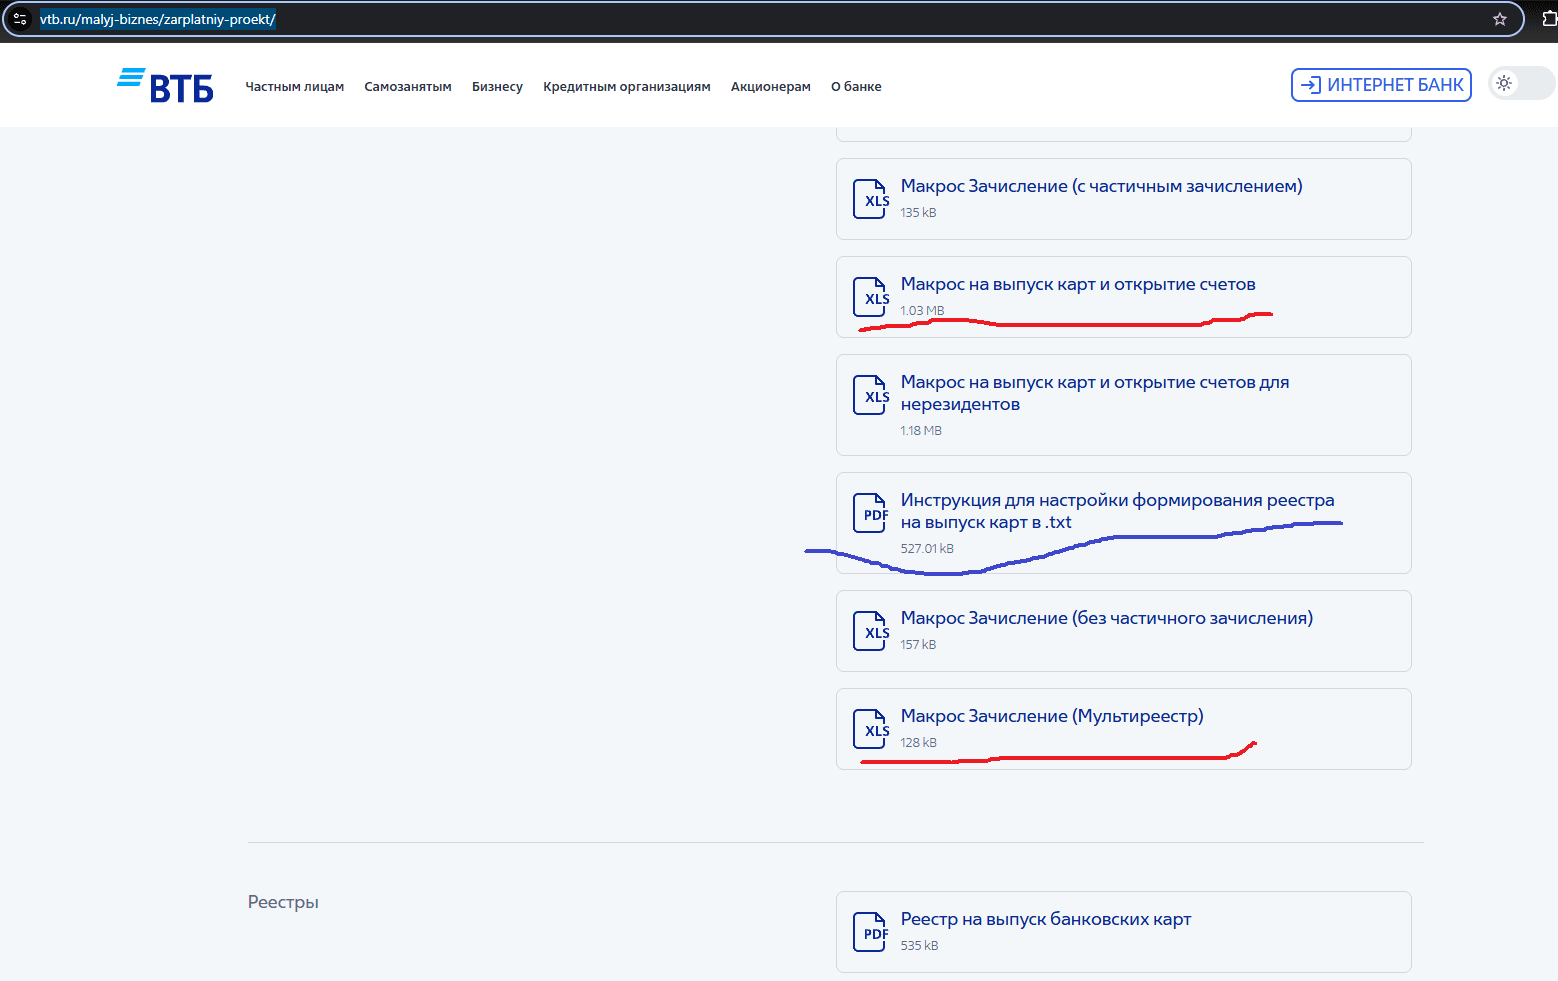Image resolution: width=1558 pixels, height=981 pixels.
Task: Click PDF icon for Реестр на выпуск банковских карт
Action: (870, 932)
